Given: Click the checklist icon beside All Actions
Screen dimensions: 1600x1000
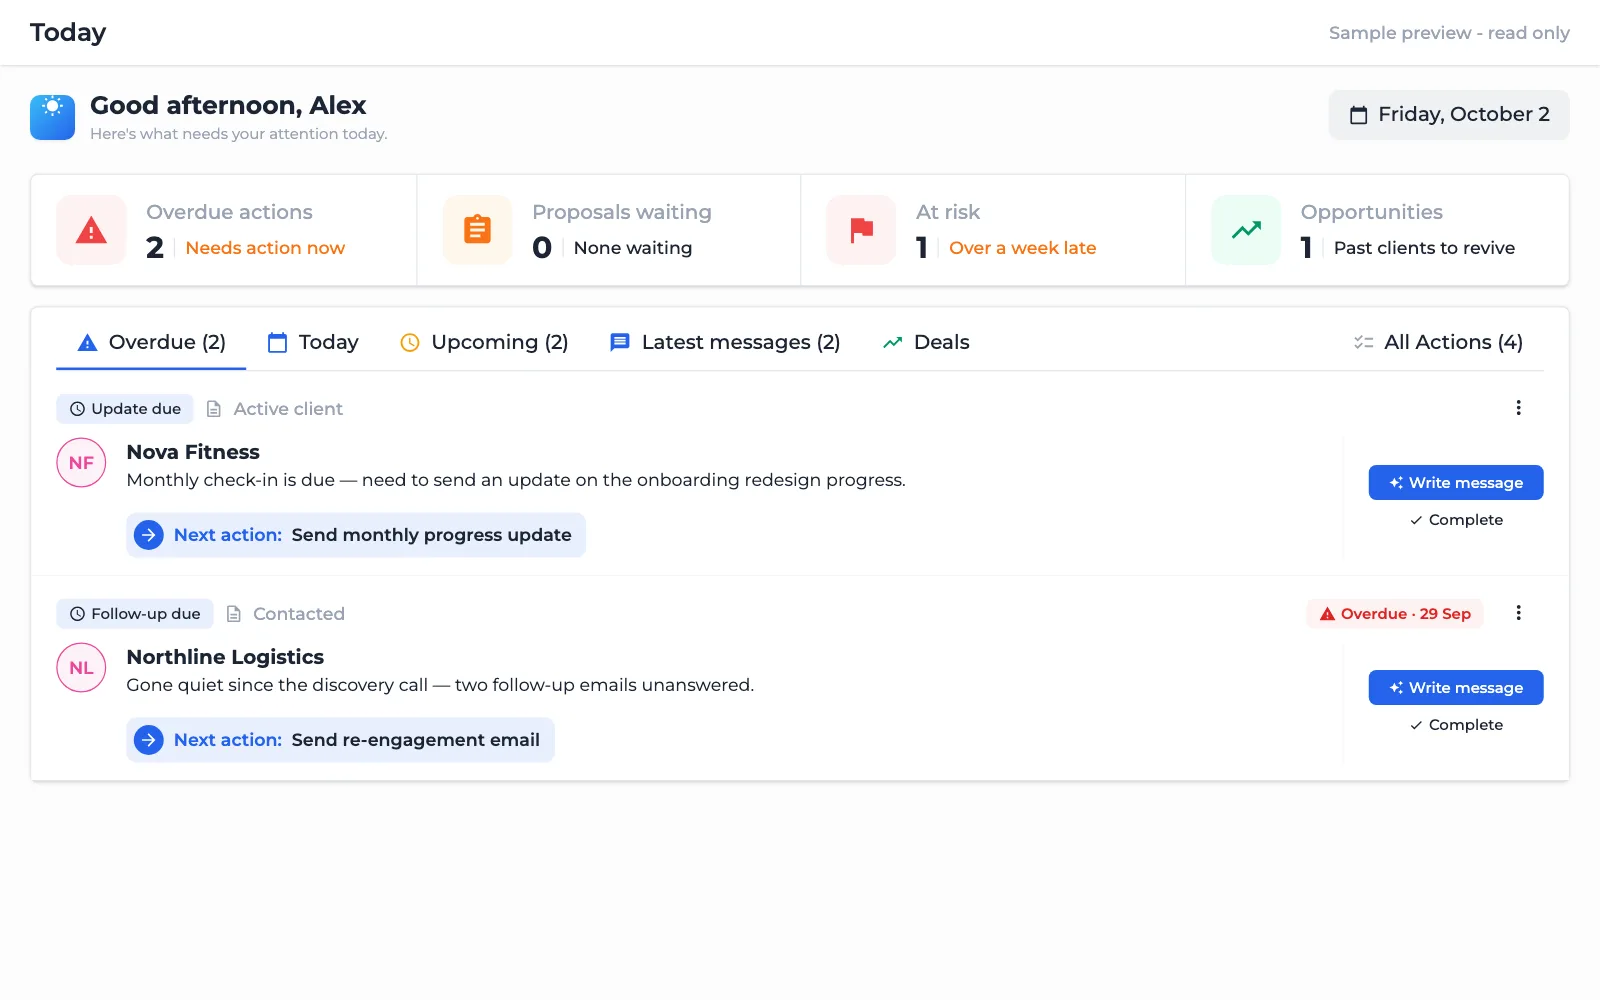Looking at the screenshot, I should (x=1363, y=342).
